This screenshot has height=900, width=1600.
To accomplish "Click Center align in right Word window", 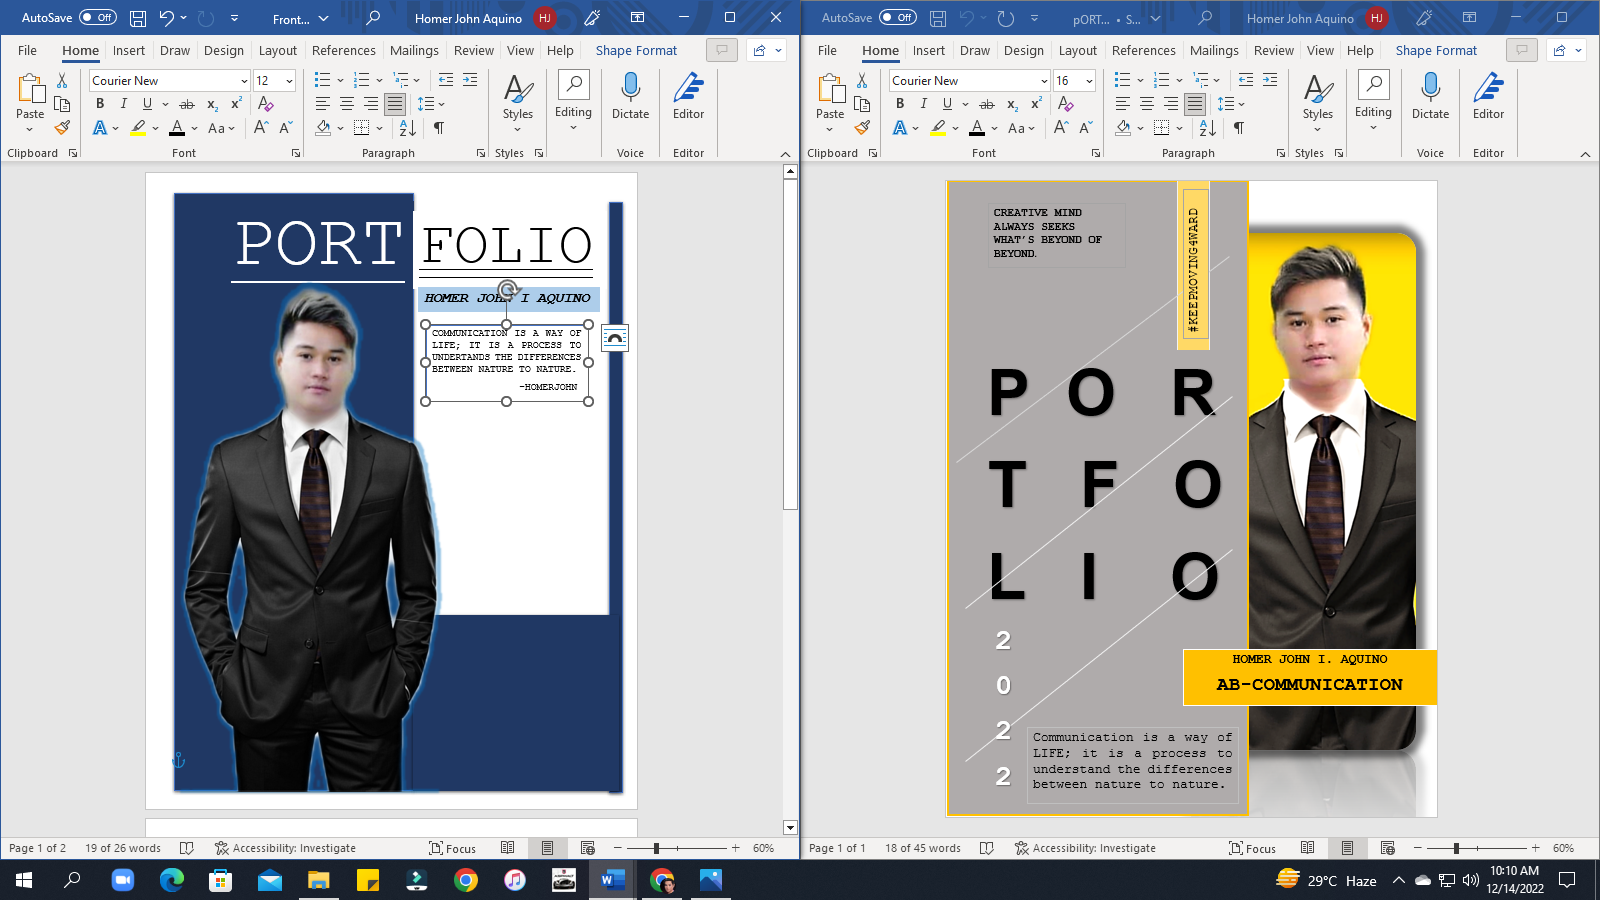I will [x=1147, y=104].
